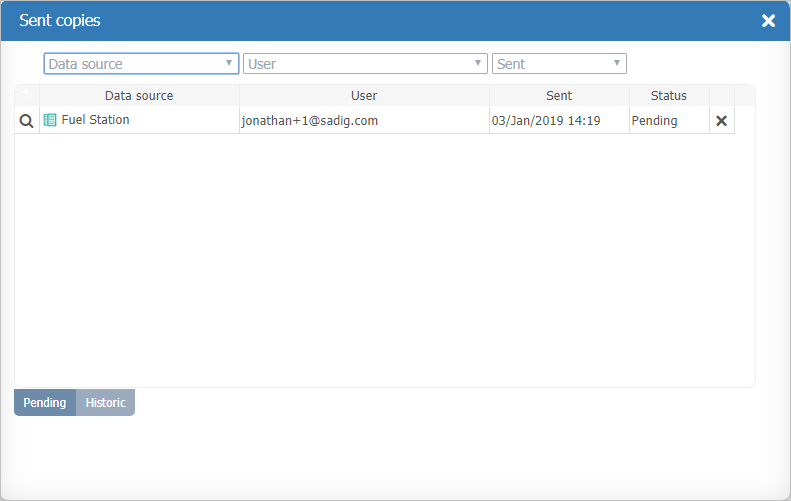Click the Status column header
This screenshot has width=791, height=501.
pos(669,96)
